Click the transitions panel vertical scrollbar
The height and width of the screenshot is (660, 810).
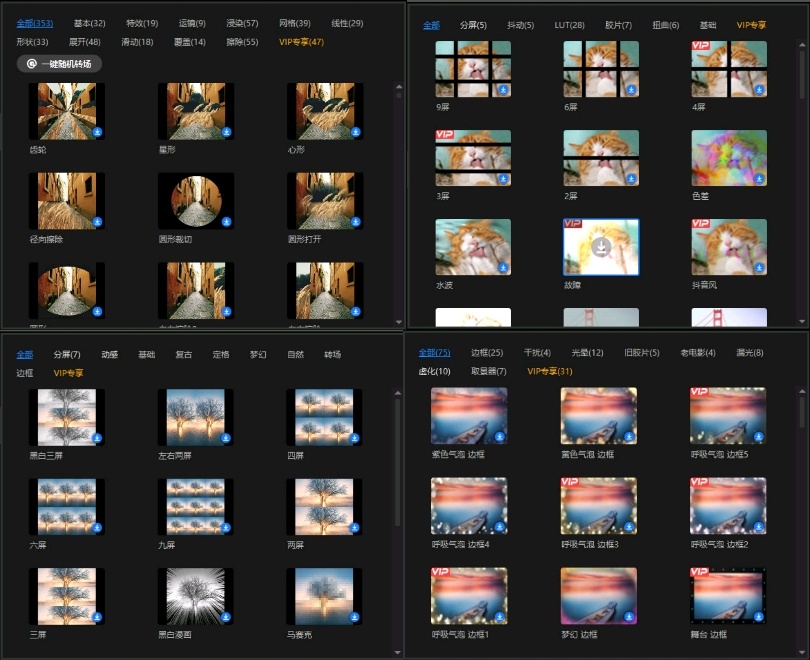(x=400, y=200)
